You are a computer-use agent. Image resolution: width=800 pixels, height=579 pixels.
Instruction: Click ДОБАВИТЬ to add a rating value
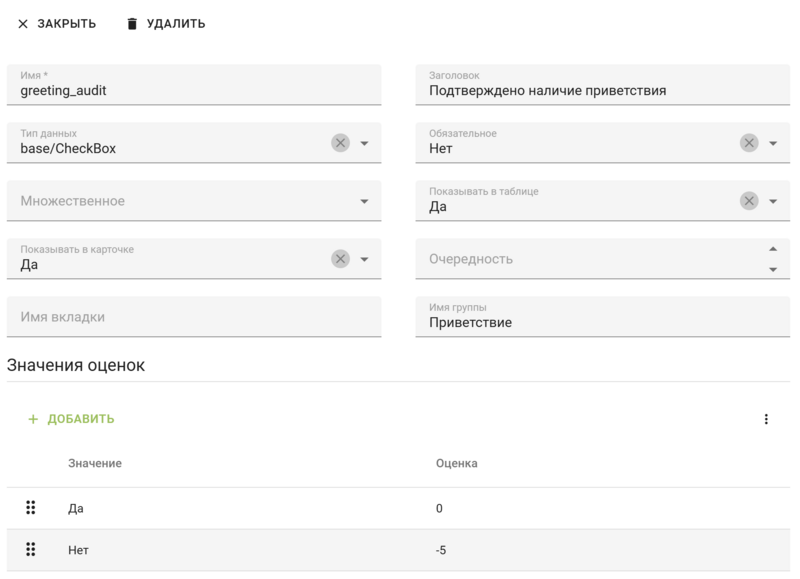(71, 419)
